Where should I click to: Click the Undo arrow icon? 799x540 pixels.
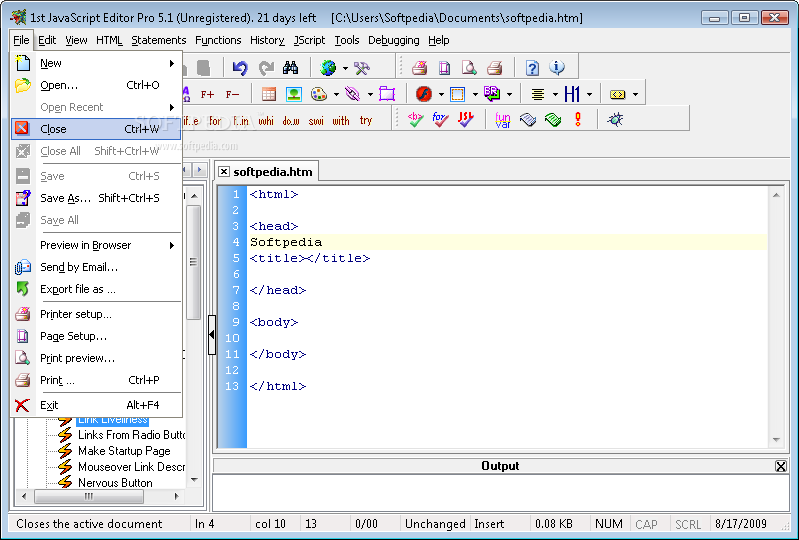pyautogui.click(x=240, y=68)
